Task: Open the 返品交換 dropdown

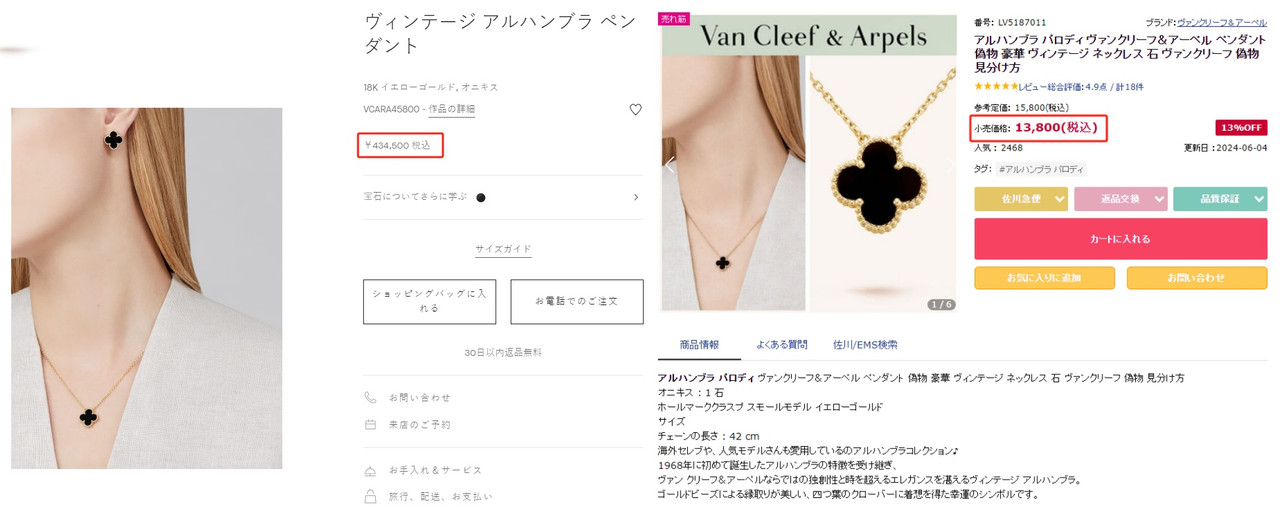Action: pyautogui.click(x=1120, y=199)
